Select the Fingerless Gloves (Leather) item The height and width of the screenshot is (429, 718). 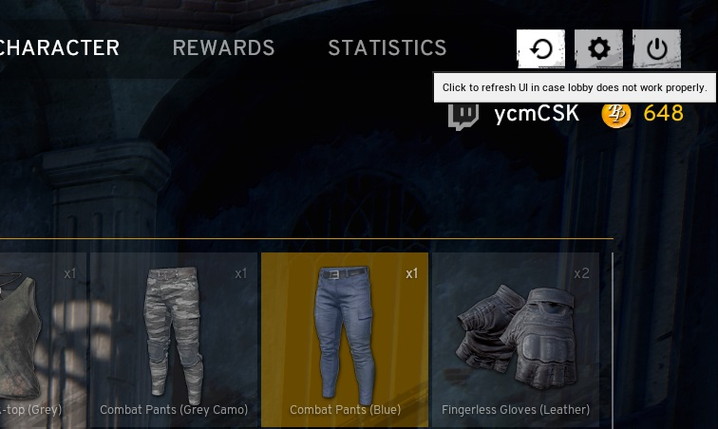tap(516, 339)
